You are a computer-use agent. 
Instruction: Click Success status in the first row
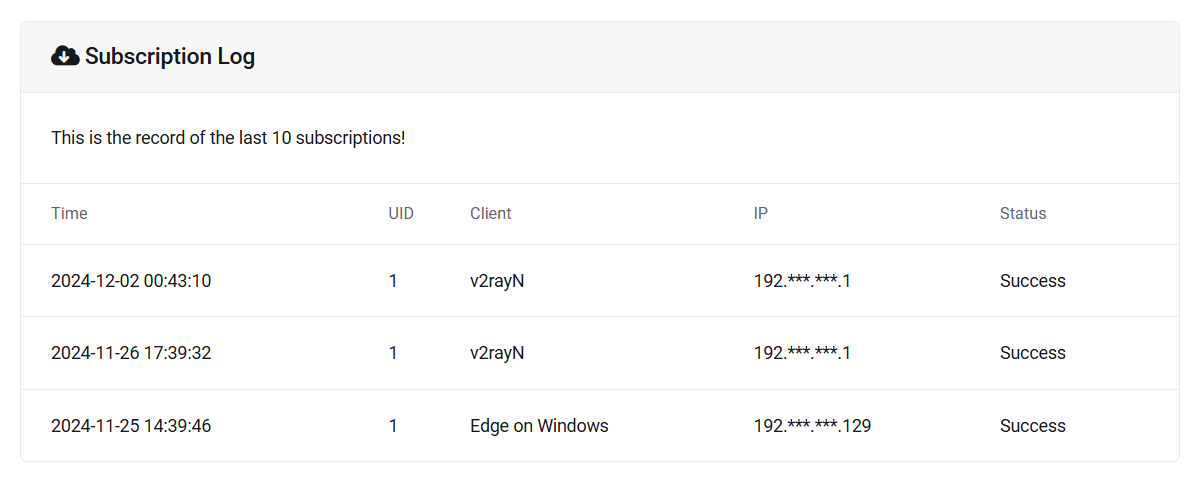point(1032,281)
